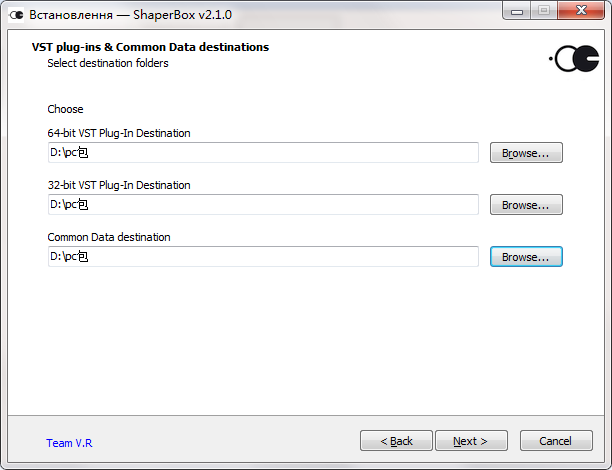Close the installer window with X

tap(581, 11)
